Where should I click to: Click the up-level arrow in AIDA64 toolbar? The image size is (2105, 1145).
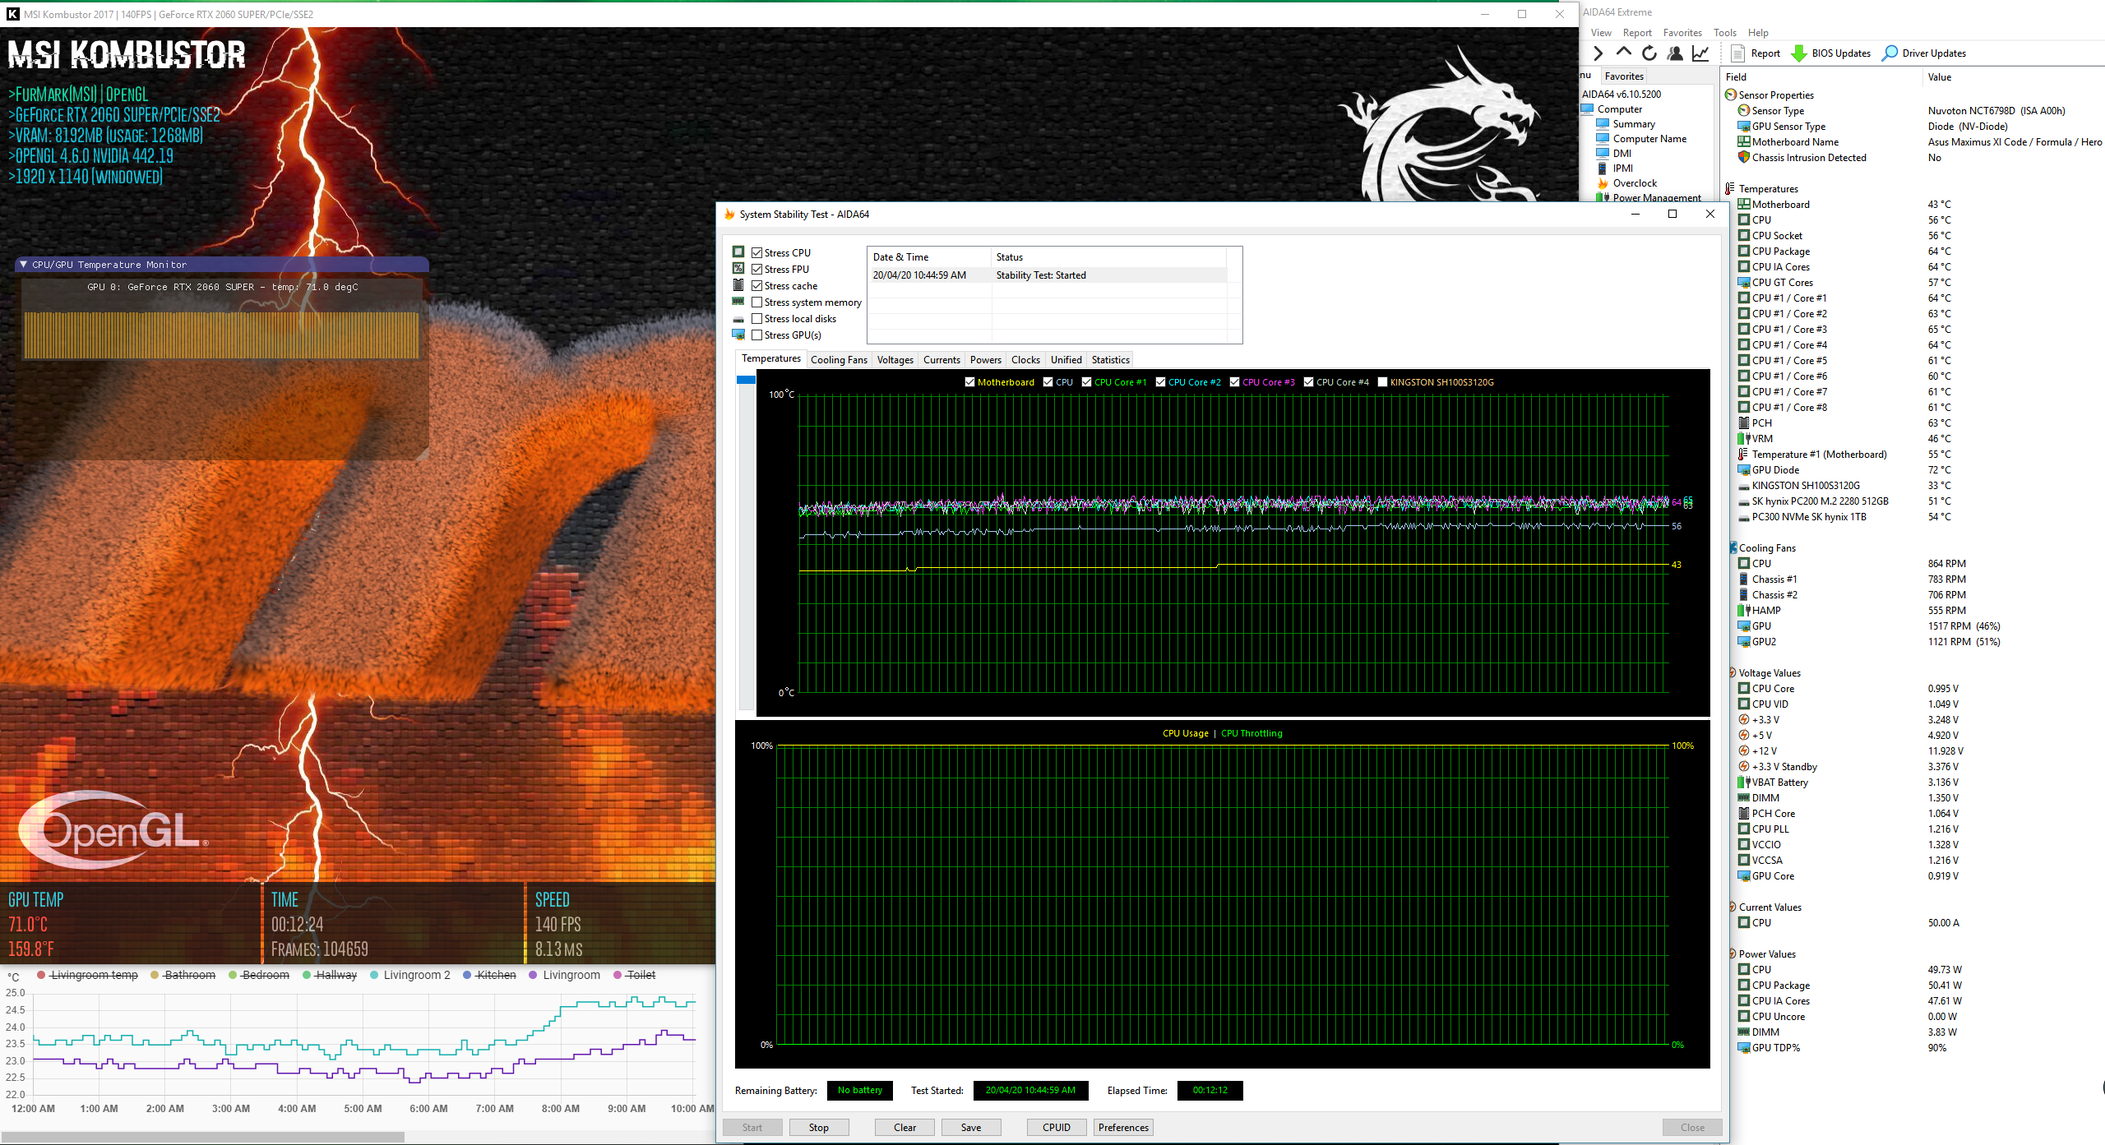click(x=1623, y=53)
